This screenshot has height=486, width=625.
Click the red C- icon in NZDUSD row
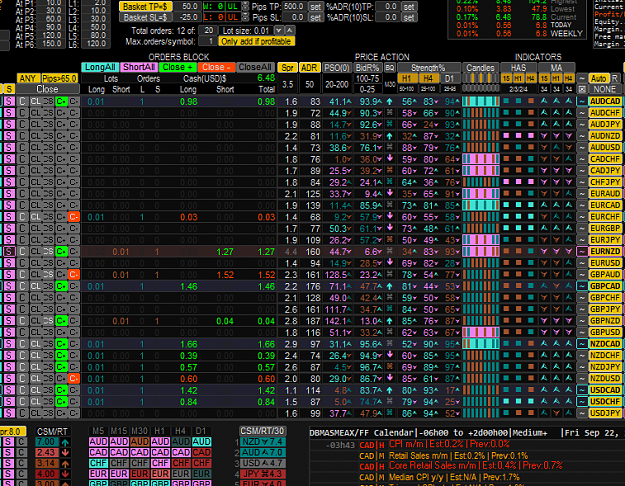tap(74, 379)
